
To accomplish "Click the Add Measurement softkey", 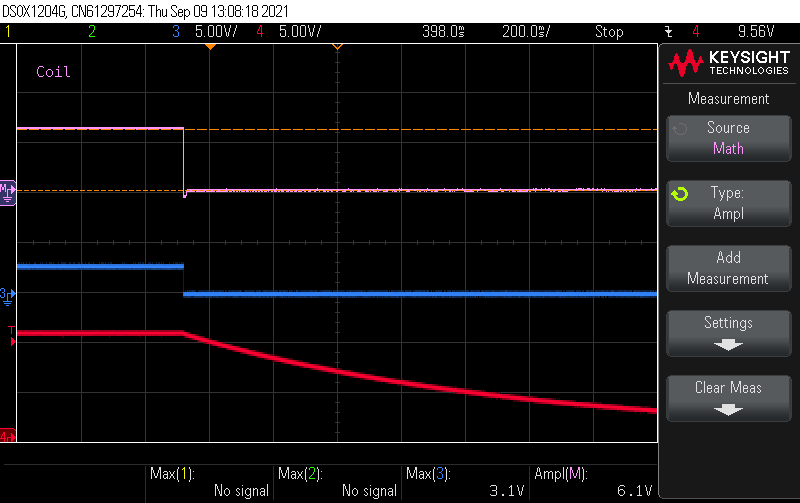I will tap(729, 268).
